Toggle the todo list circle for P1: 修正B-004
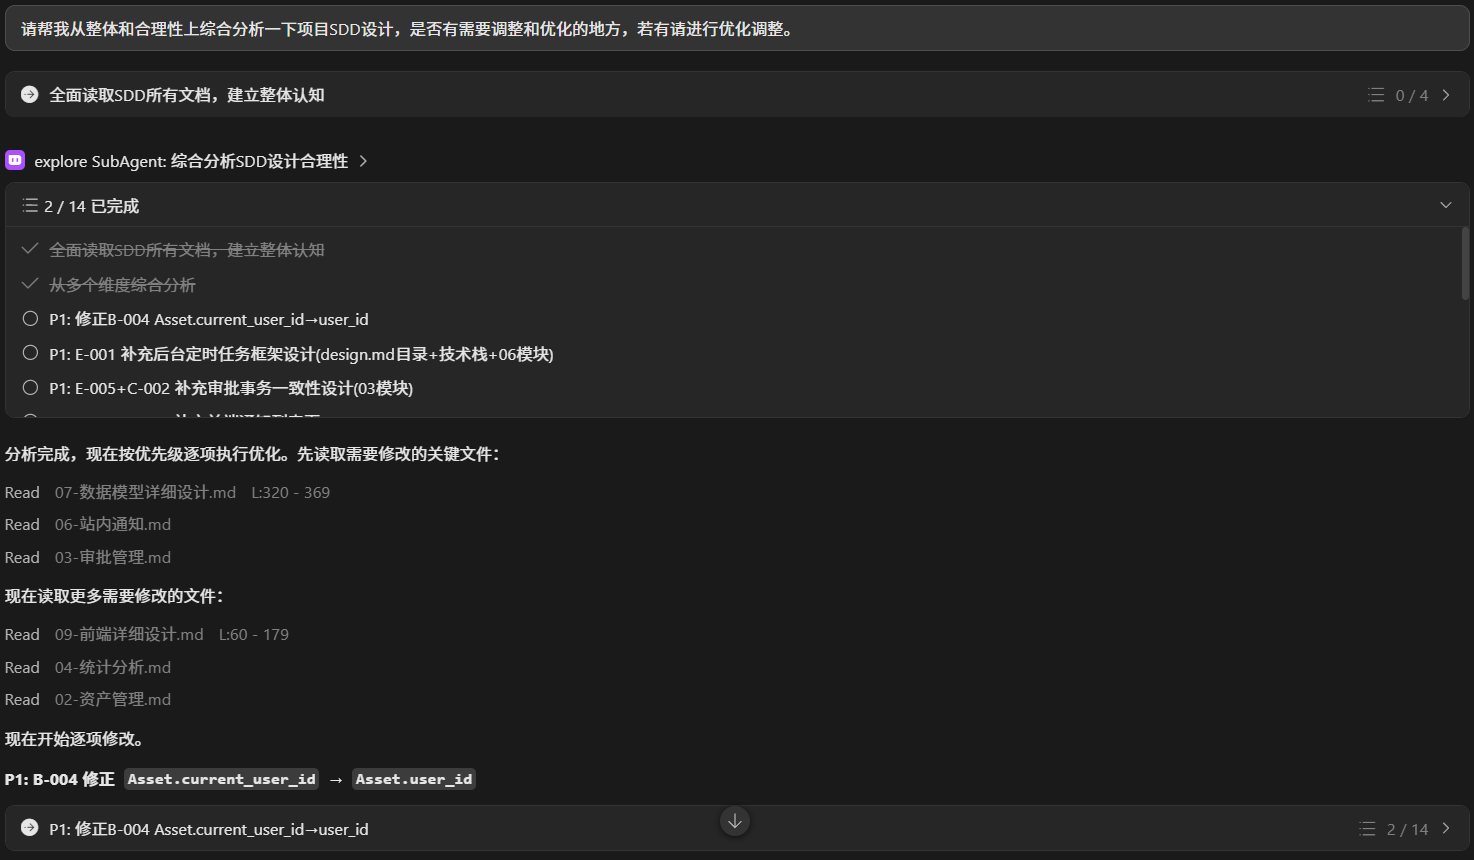The width and height of the screenshot is (1474, 860). pos(30,319)
